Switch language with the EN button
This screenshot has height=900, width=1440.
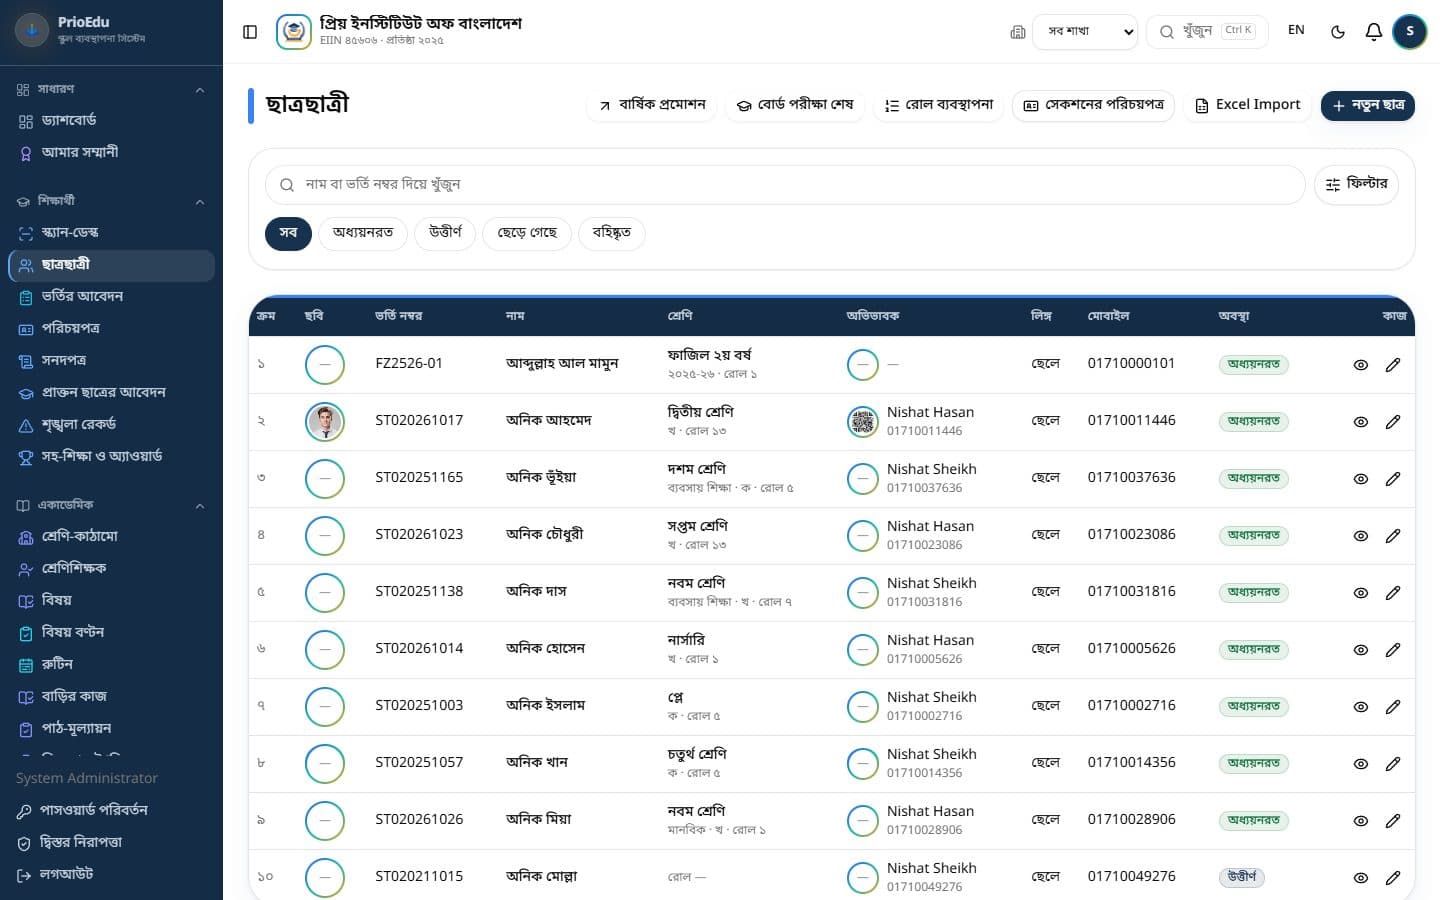pos(1296,31)
